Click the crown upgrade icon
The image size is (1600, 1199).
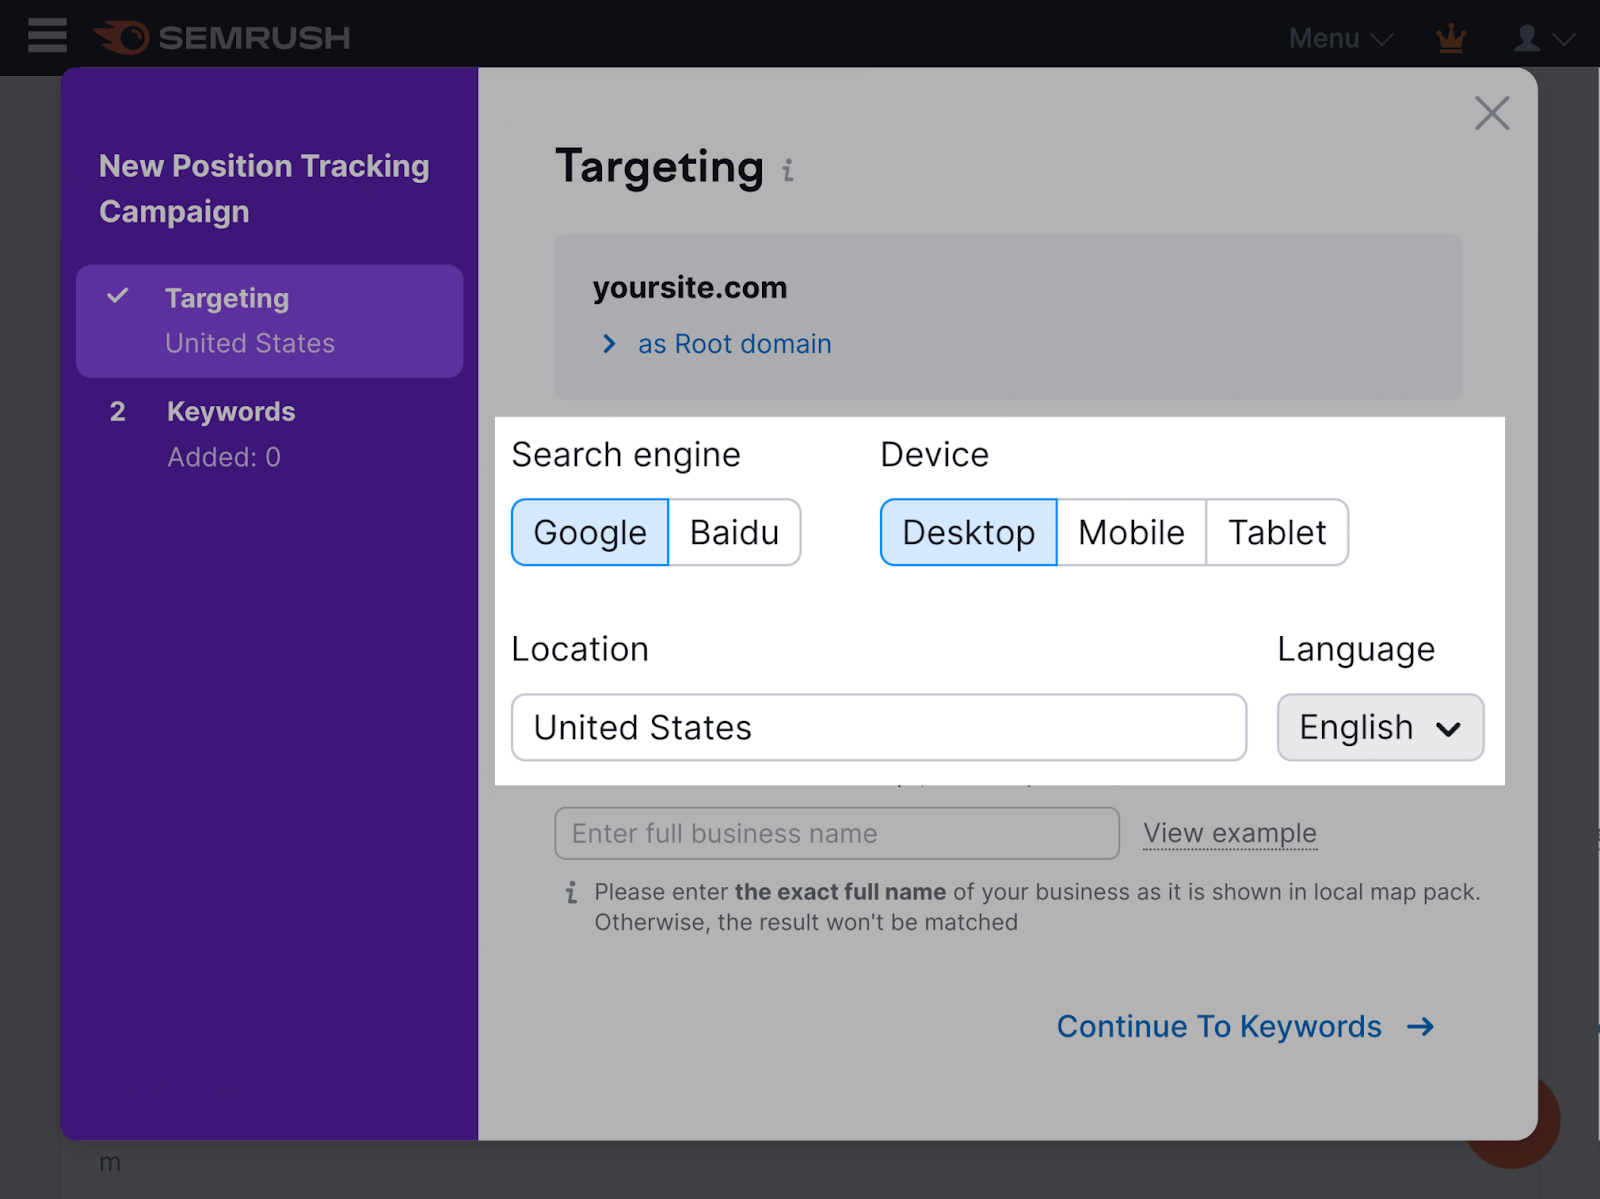tap(1450, 37)
